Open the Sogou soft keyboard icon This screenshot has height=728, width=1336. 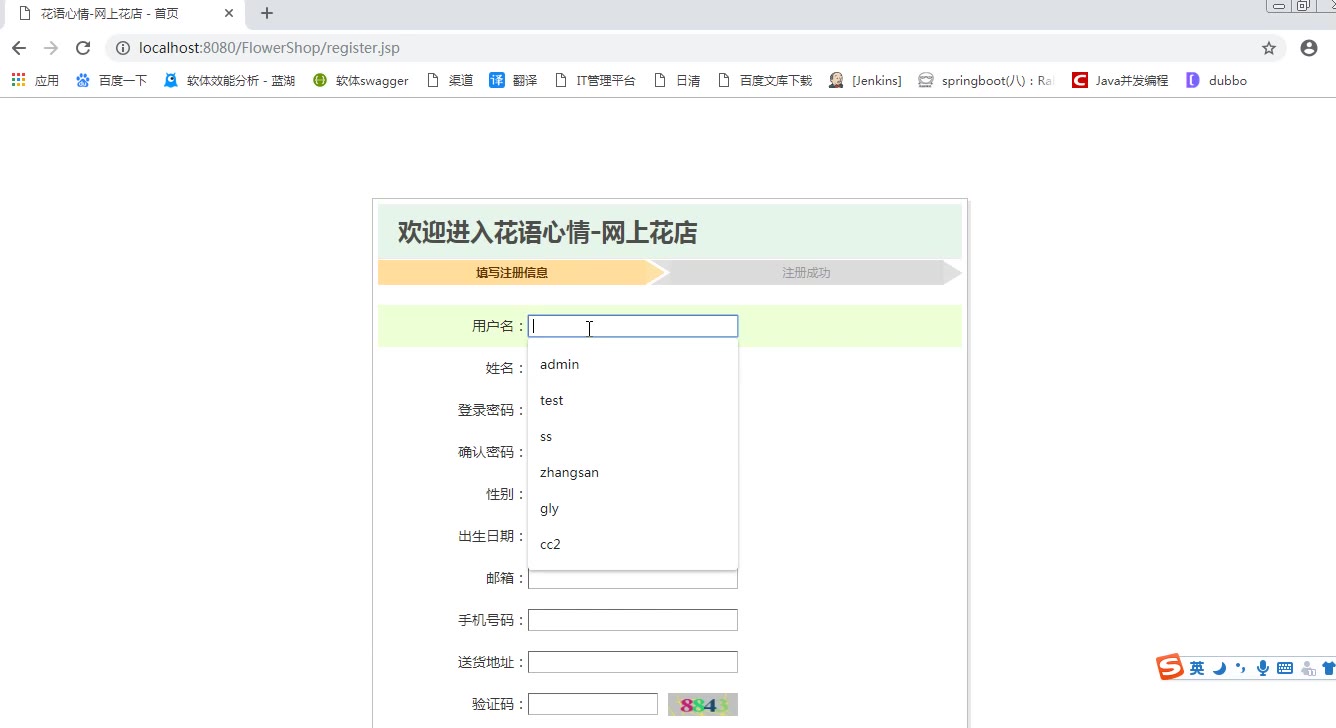tap(1285, 668)
